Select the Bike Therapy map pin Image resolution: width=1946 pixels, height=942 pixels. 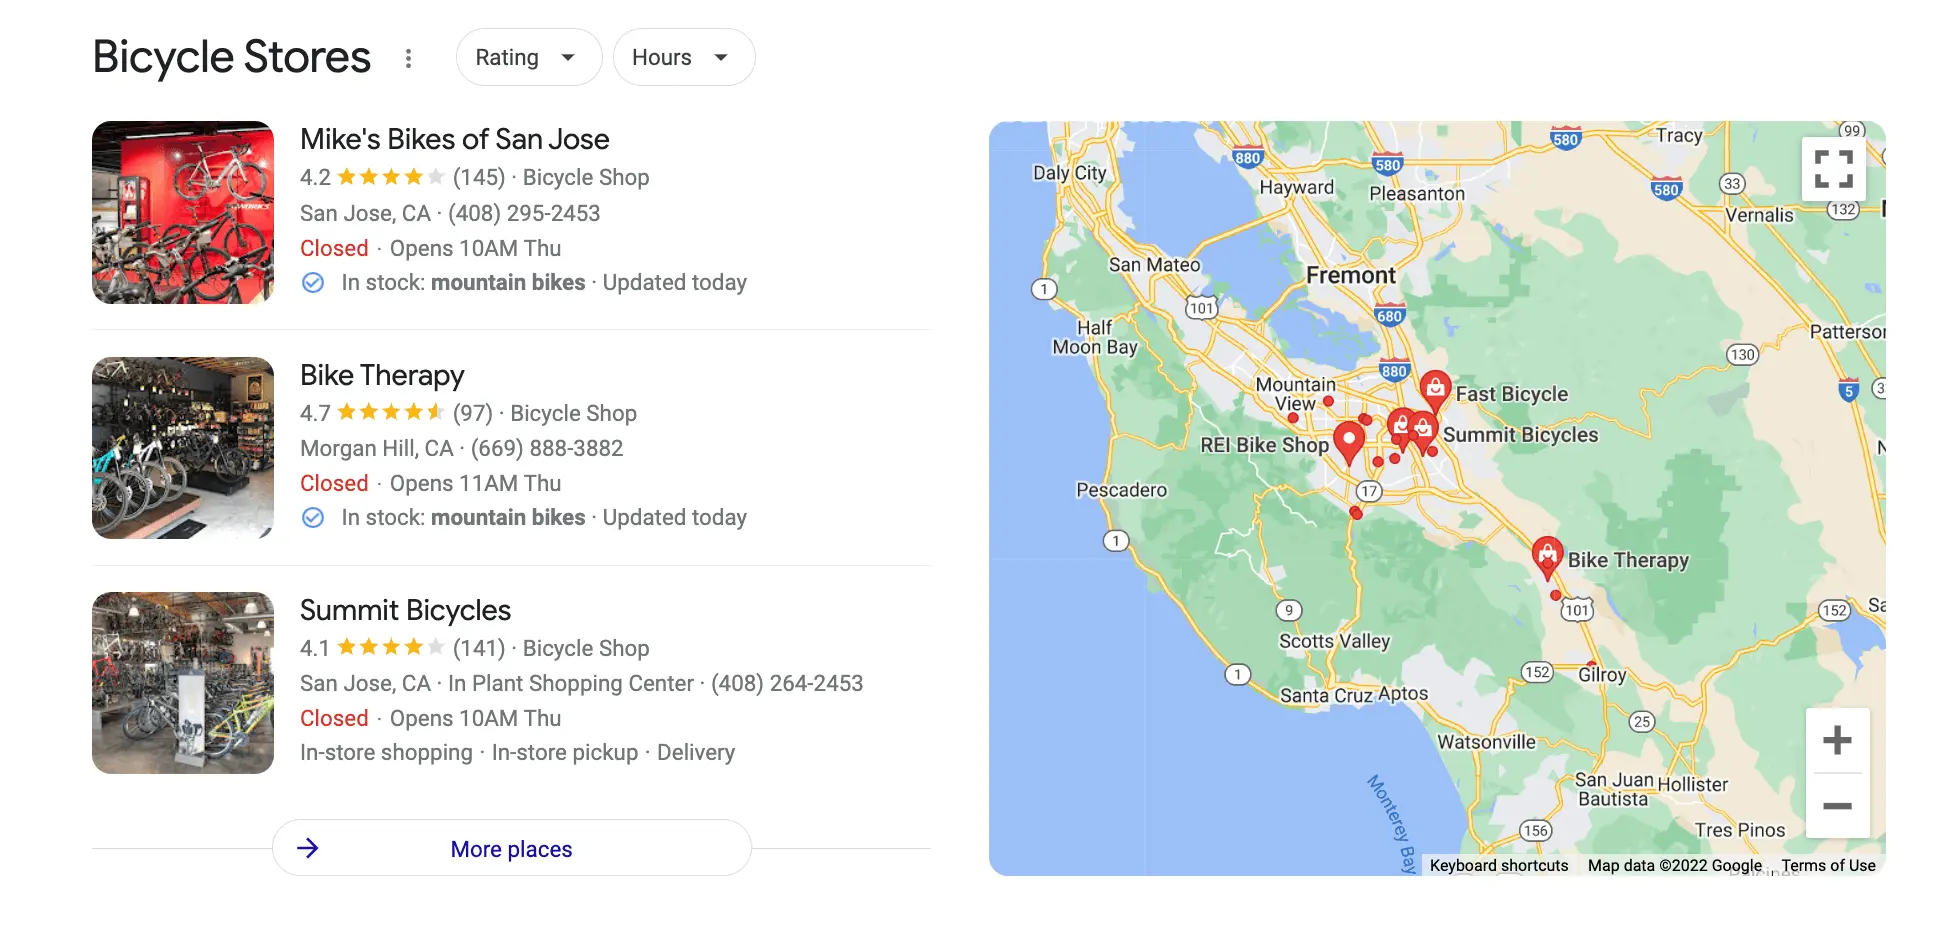tap(1547, 556)
